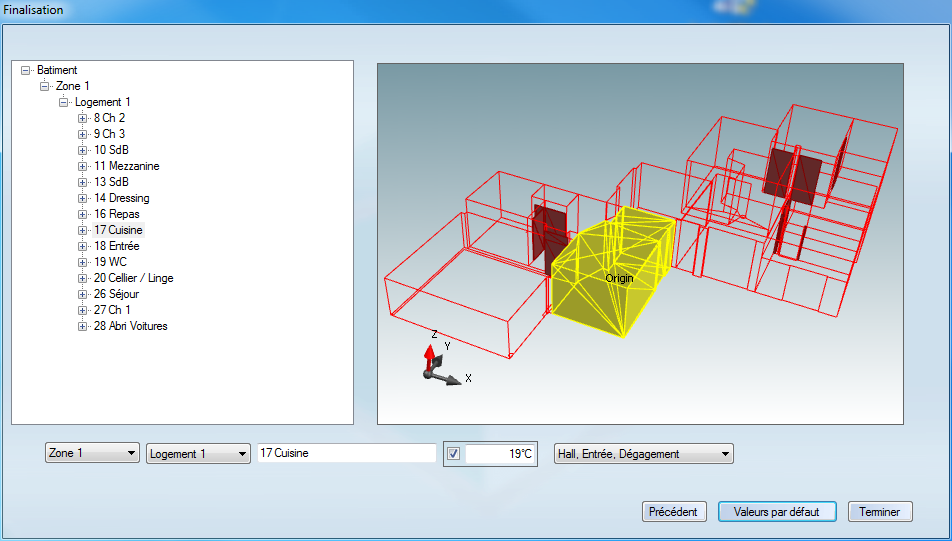952x541 pixels.
Task: Edit the 19°C temperature field
Action: [x=500, y=454]
